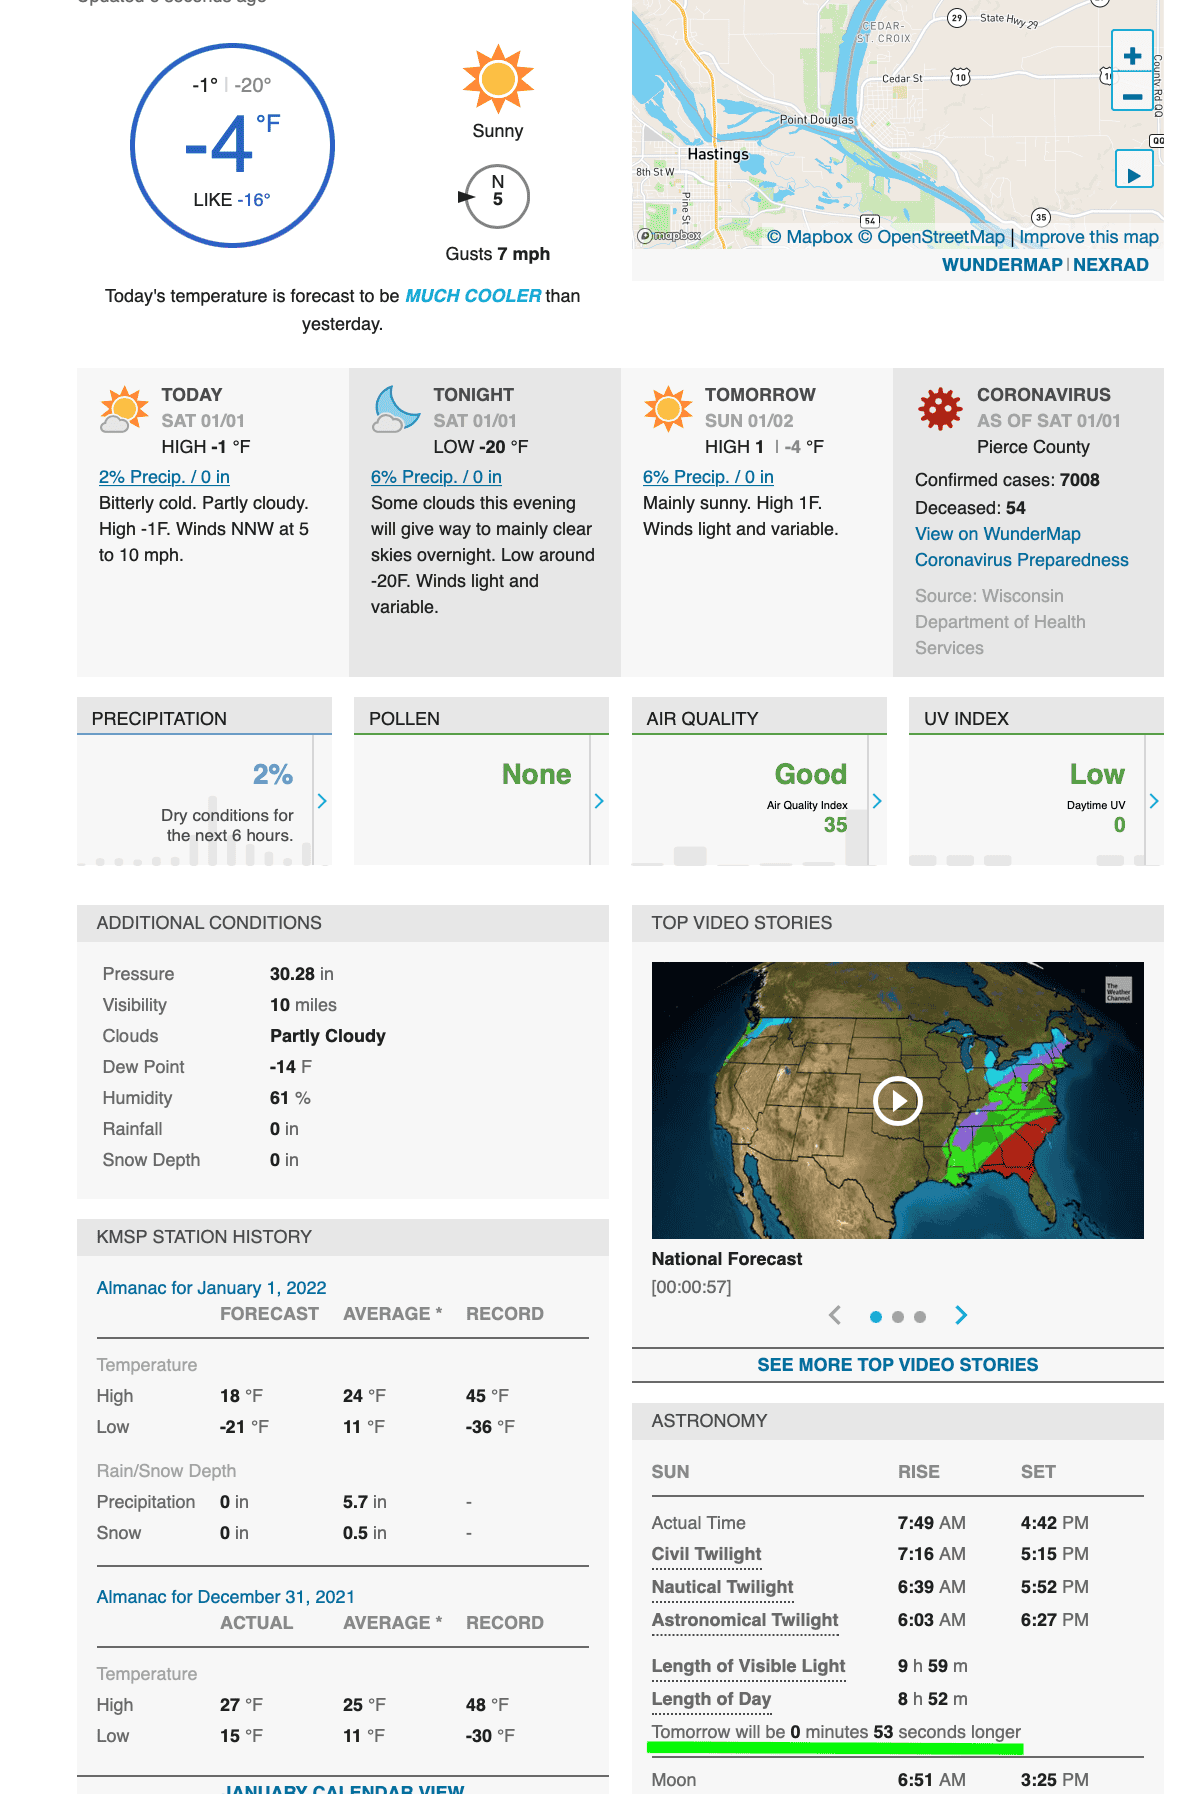Click See More Top Video Stories
1182x1794 pixels.
[898, 1365]
